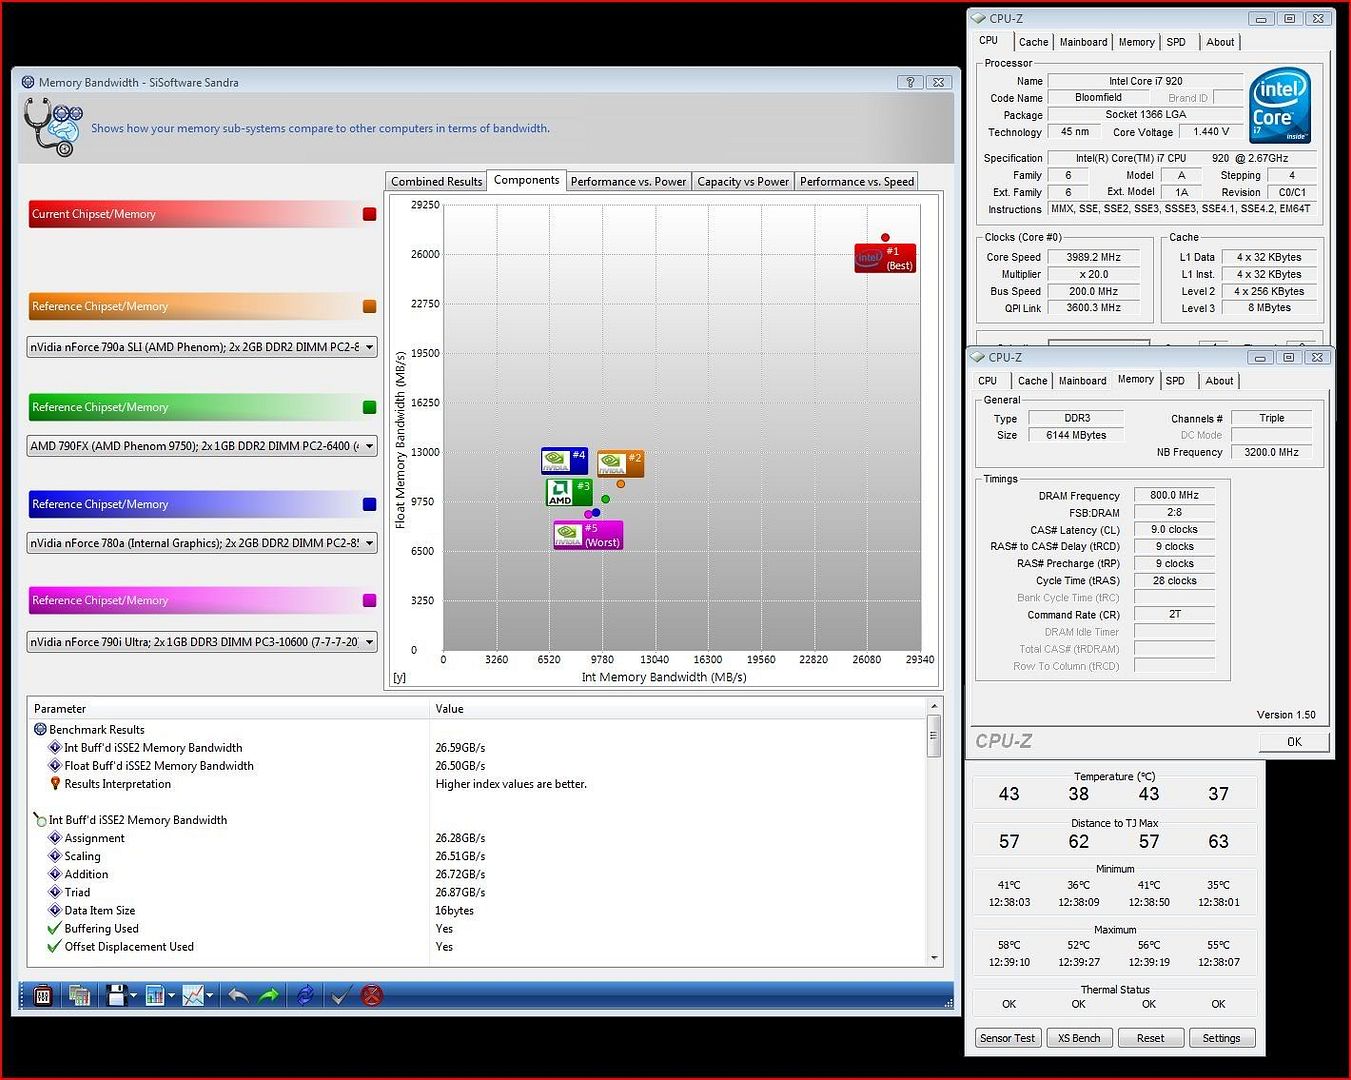This screenshot has width=1351, height=1080.
Task: Click the blue nVidia #4 marker on the chart
Action: (x=564, y=461)
